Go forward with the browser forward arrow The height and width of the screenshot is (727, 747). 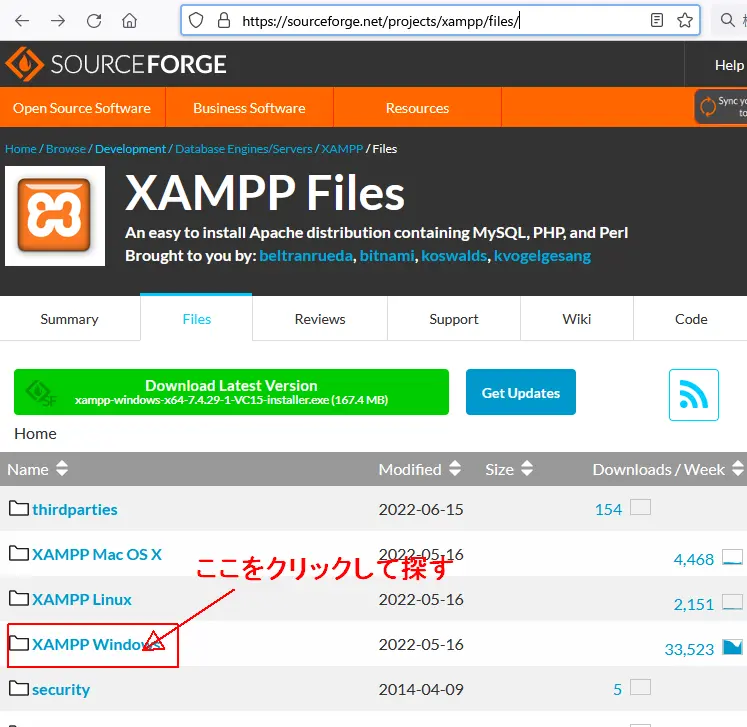[58, 20]
